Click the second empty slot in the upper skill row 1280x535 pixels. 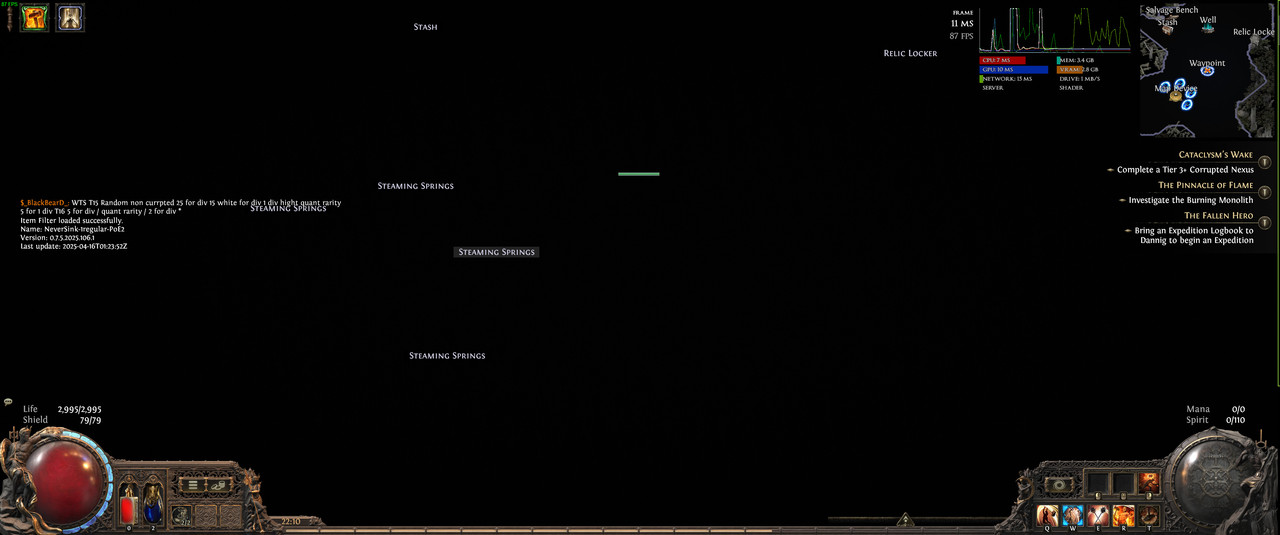pos(1123,483)
